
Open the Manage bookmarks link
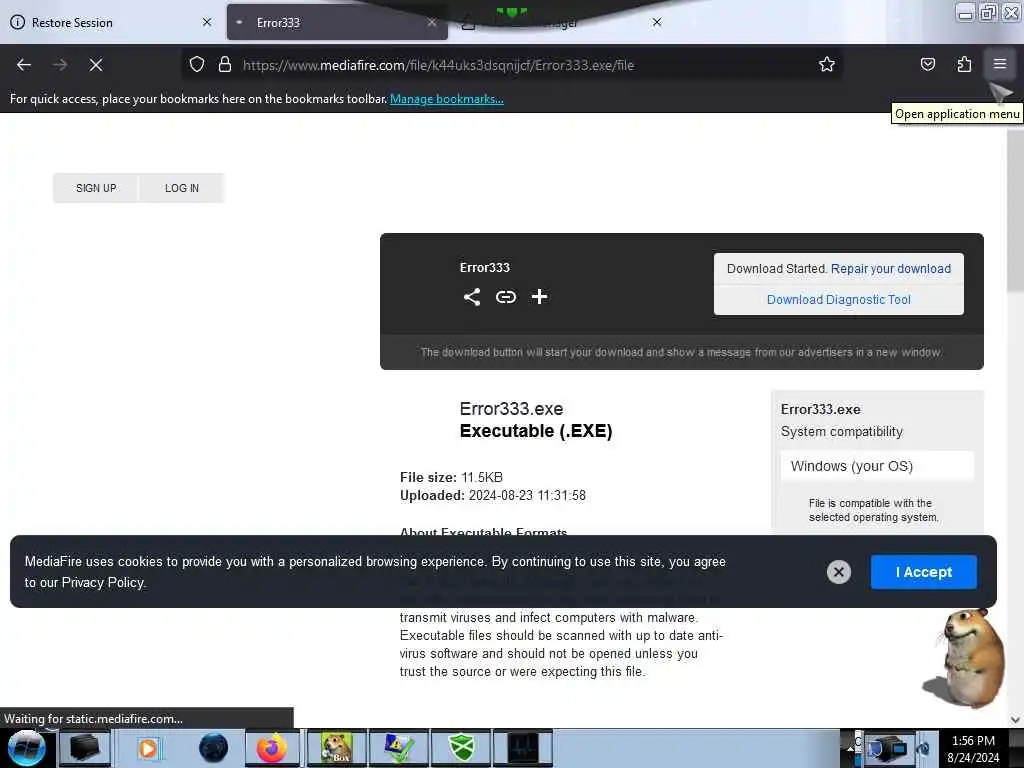(x=447, y=99)
